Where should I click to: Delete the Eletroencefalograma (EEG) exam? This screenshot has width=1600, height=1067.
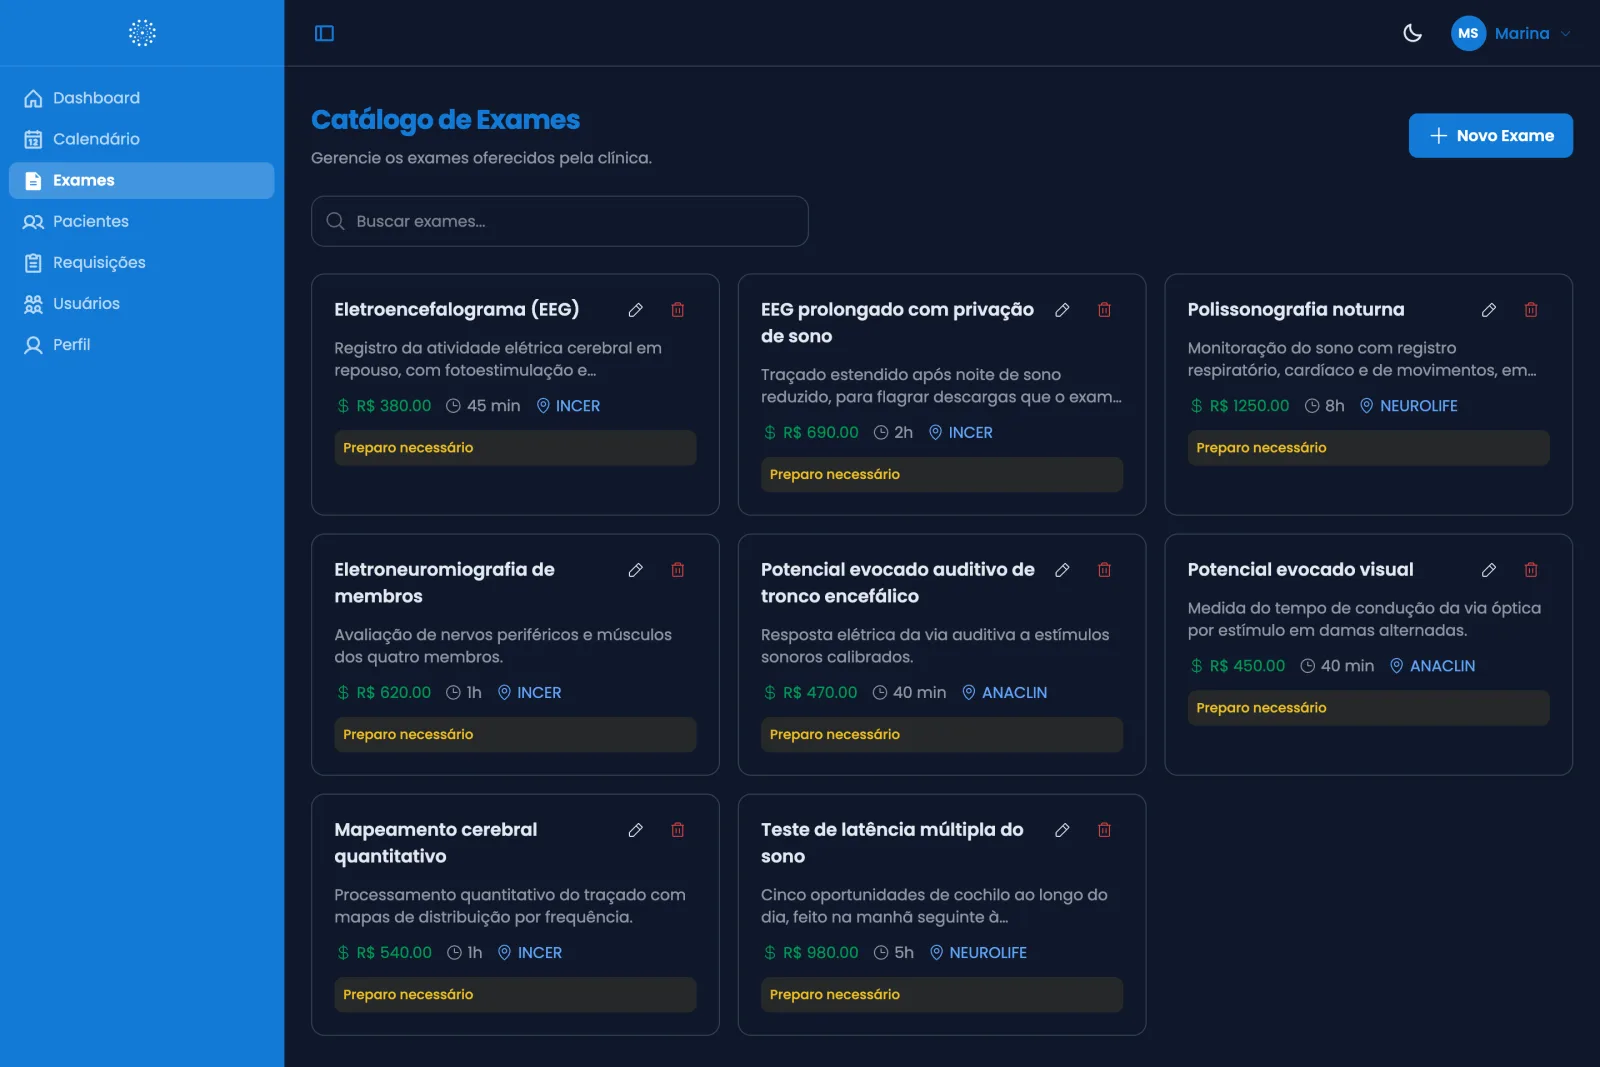tap(678, 310)
